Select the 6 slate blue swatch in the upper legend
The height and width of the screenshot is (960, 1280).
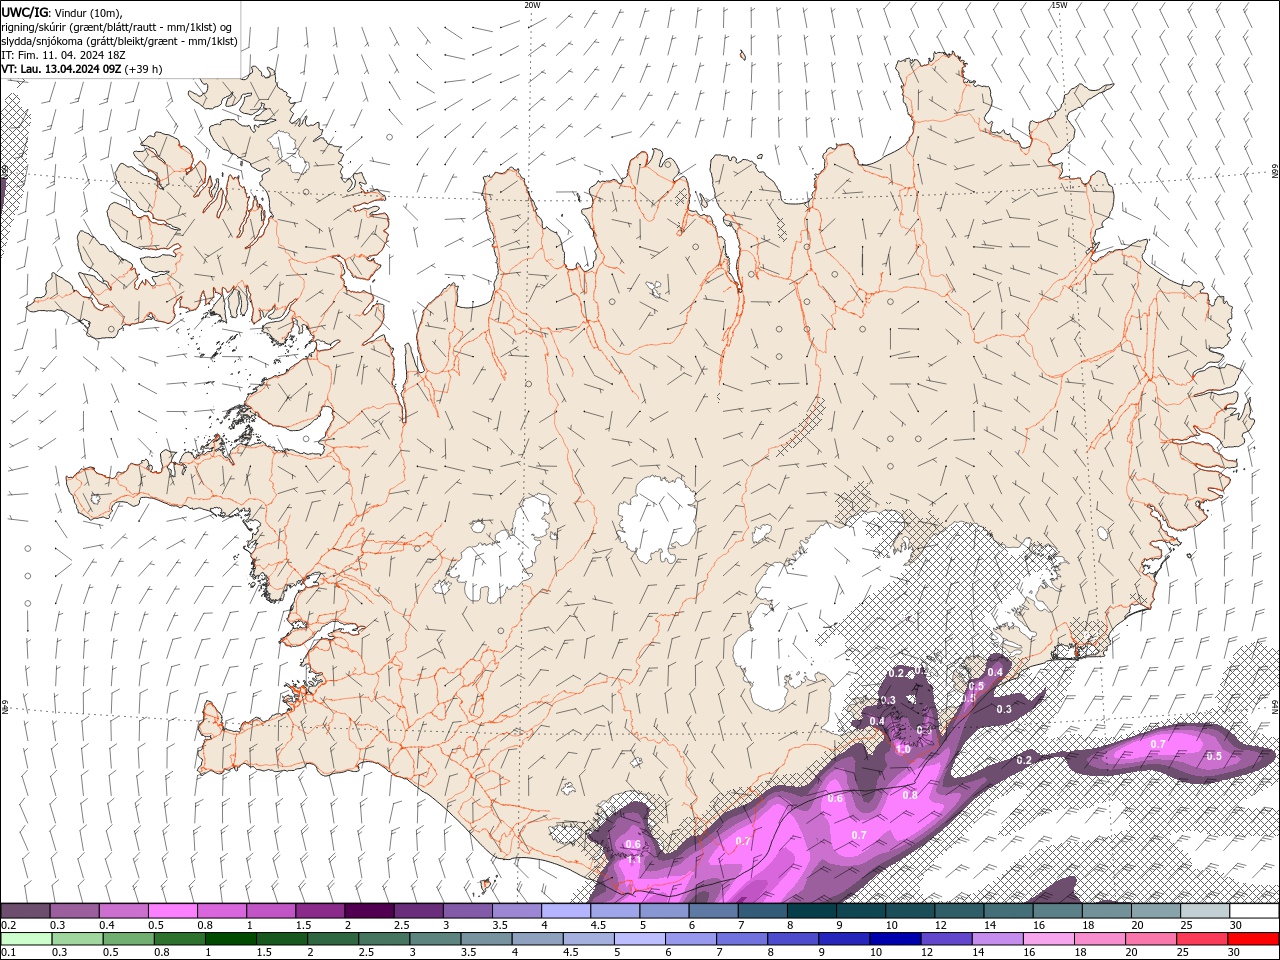[714, 911]
